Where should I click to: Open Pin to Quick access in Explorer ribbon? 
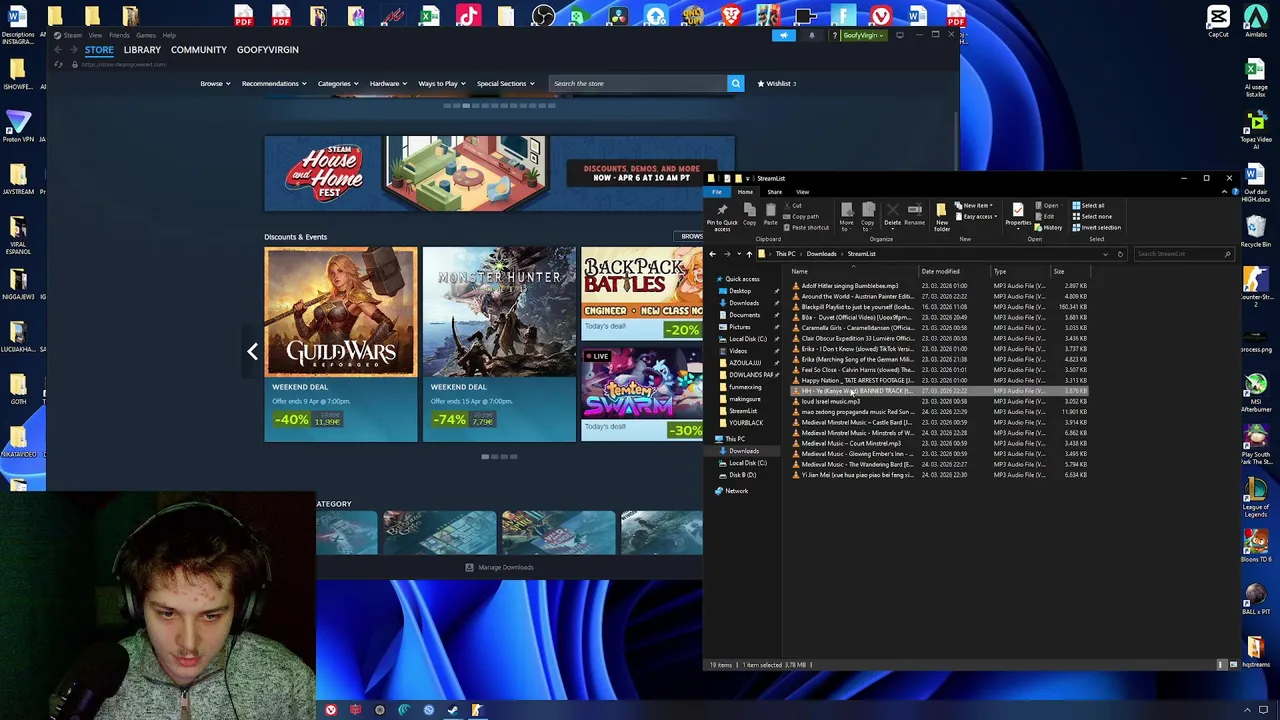point(722,216)
